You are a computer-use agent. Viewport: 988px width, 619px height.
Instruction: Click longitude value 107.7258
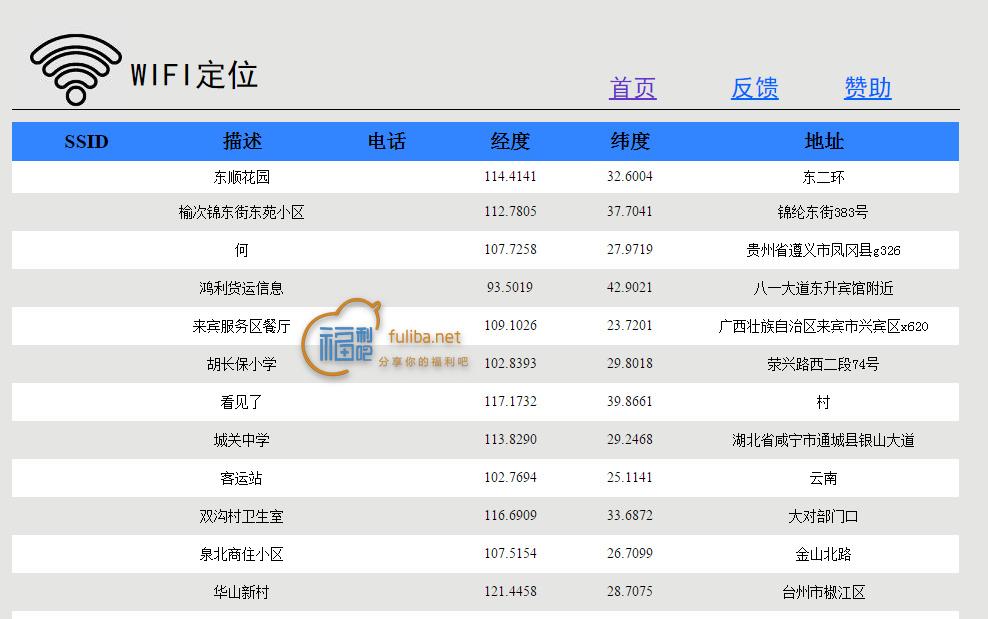tap(510, 250)
